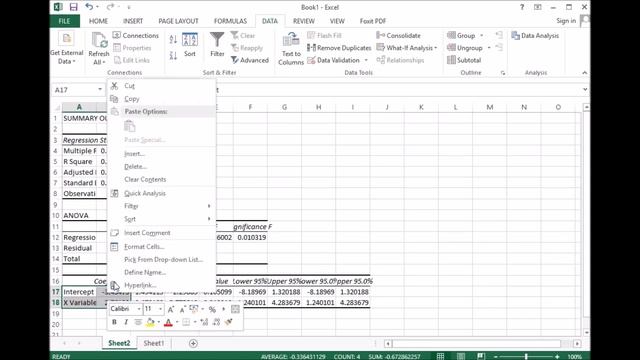
Task: Toggle the Filter funnel
Action: 217,45
